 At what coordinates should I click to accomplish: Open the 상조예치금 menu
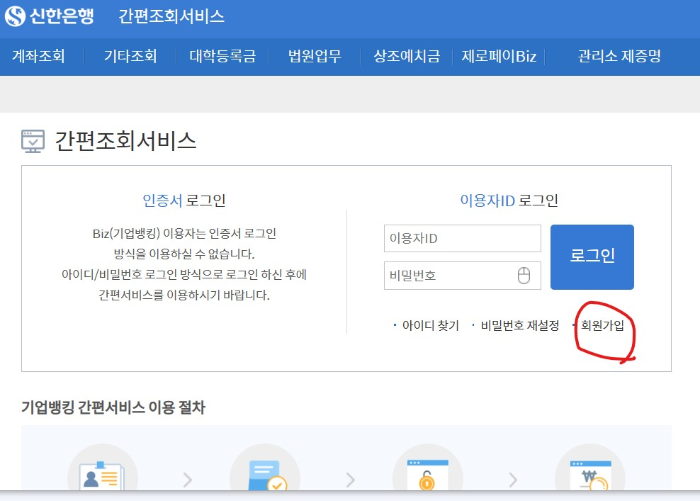[407, 56]
